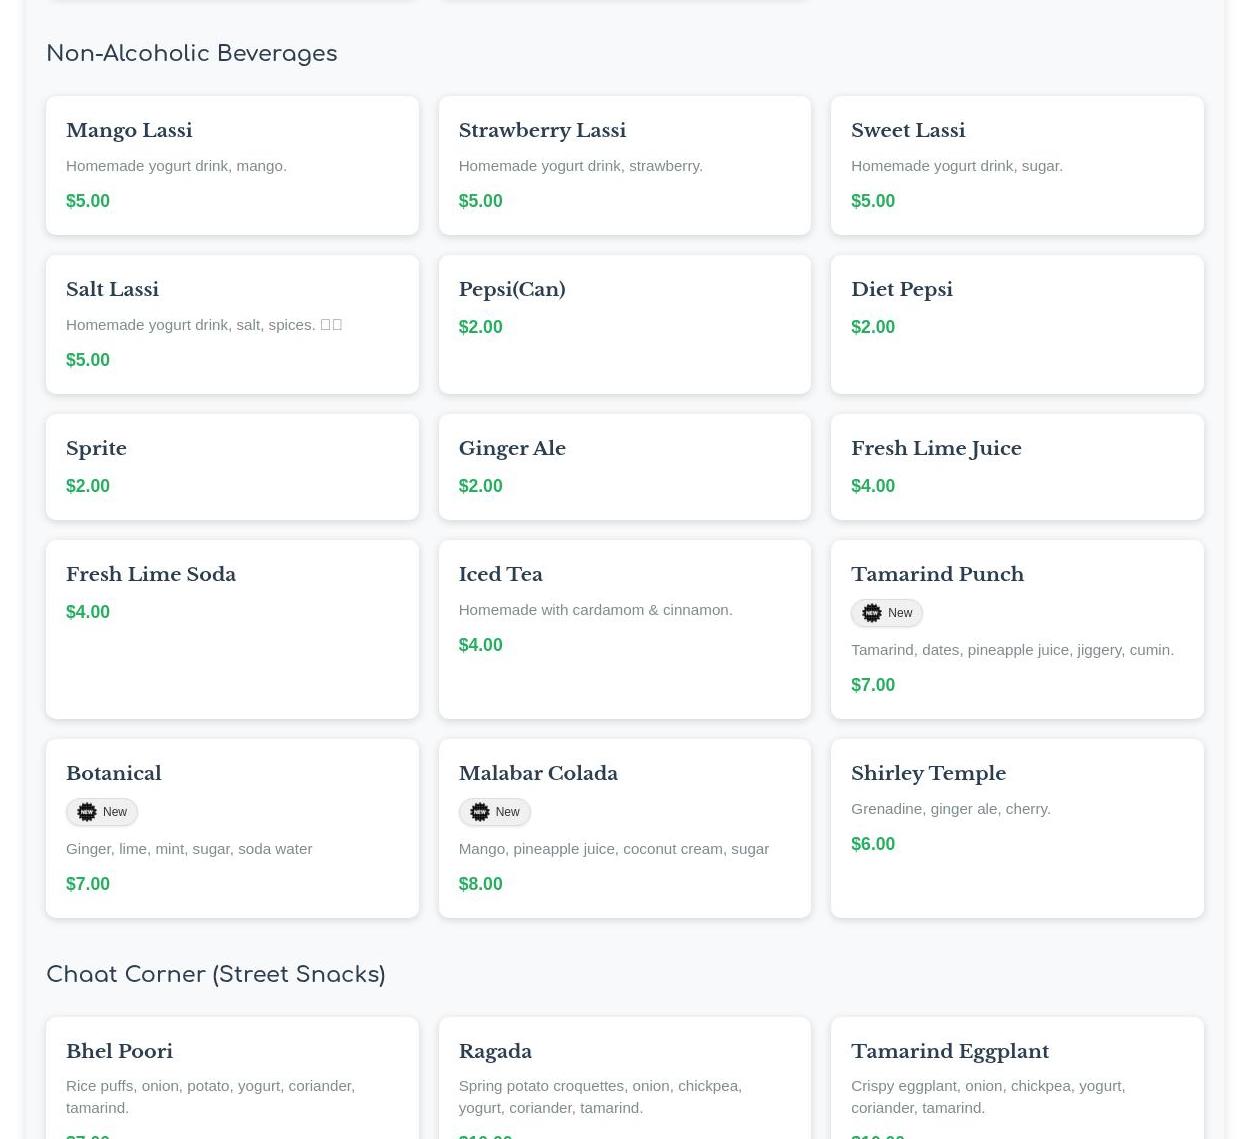Open the Mango Lassi menu item
1250x1139 pixels.
[x=129, y=131]
